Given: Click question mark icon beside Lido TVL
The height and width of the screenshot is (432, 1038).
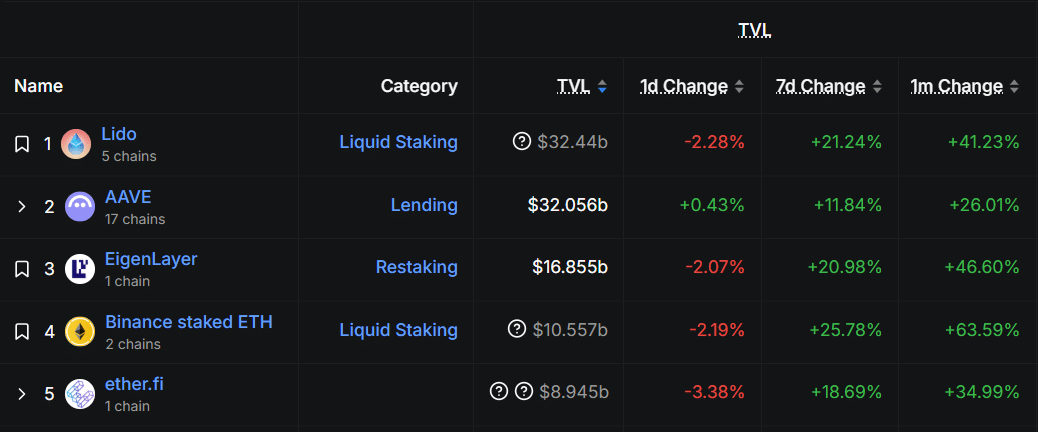Looking at the screenshot, I should coord(521,142).
